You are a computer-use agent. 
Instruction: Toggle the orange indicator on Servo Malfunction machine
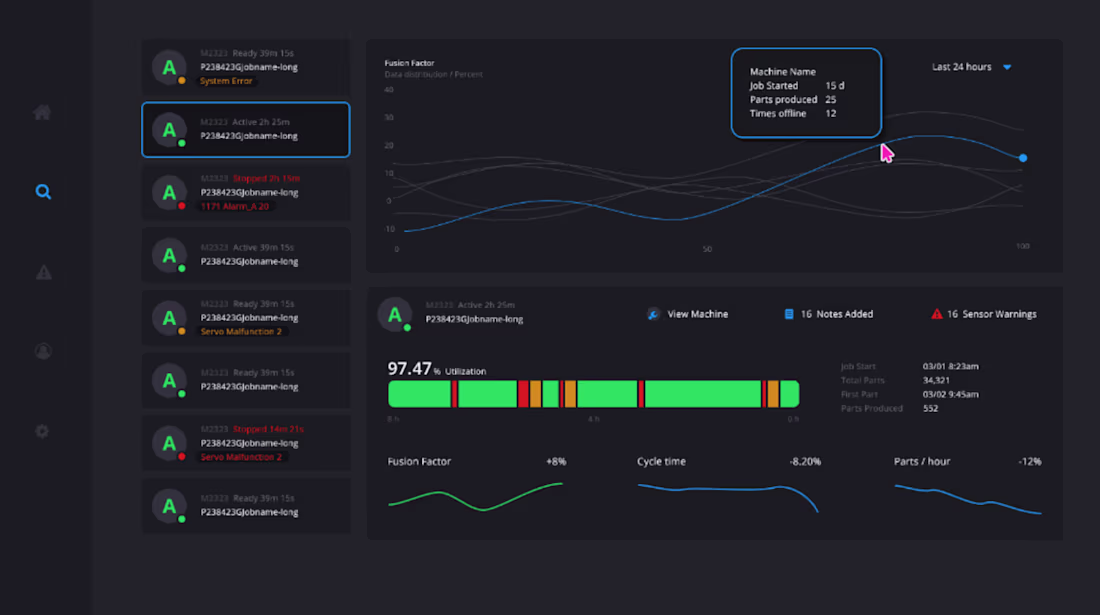[x=181, y=331]
